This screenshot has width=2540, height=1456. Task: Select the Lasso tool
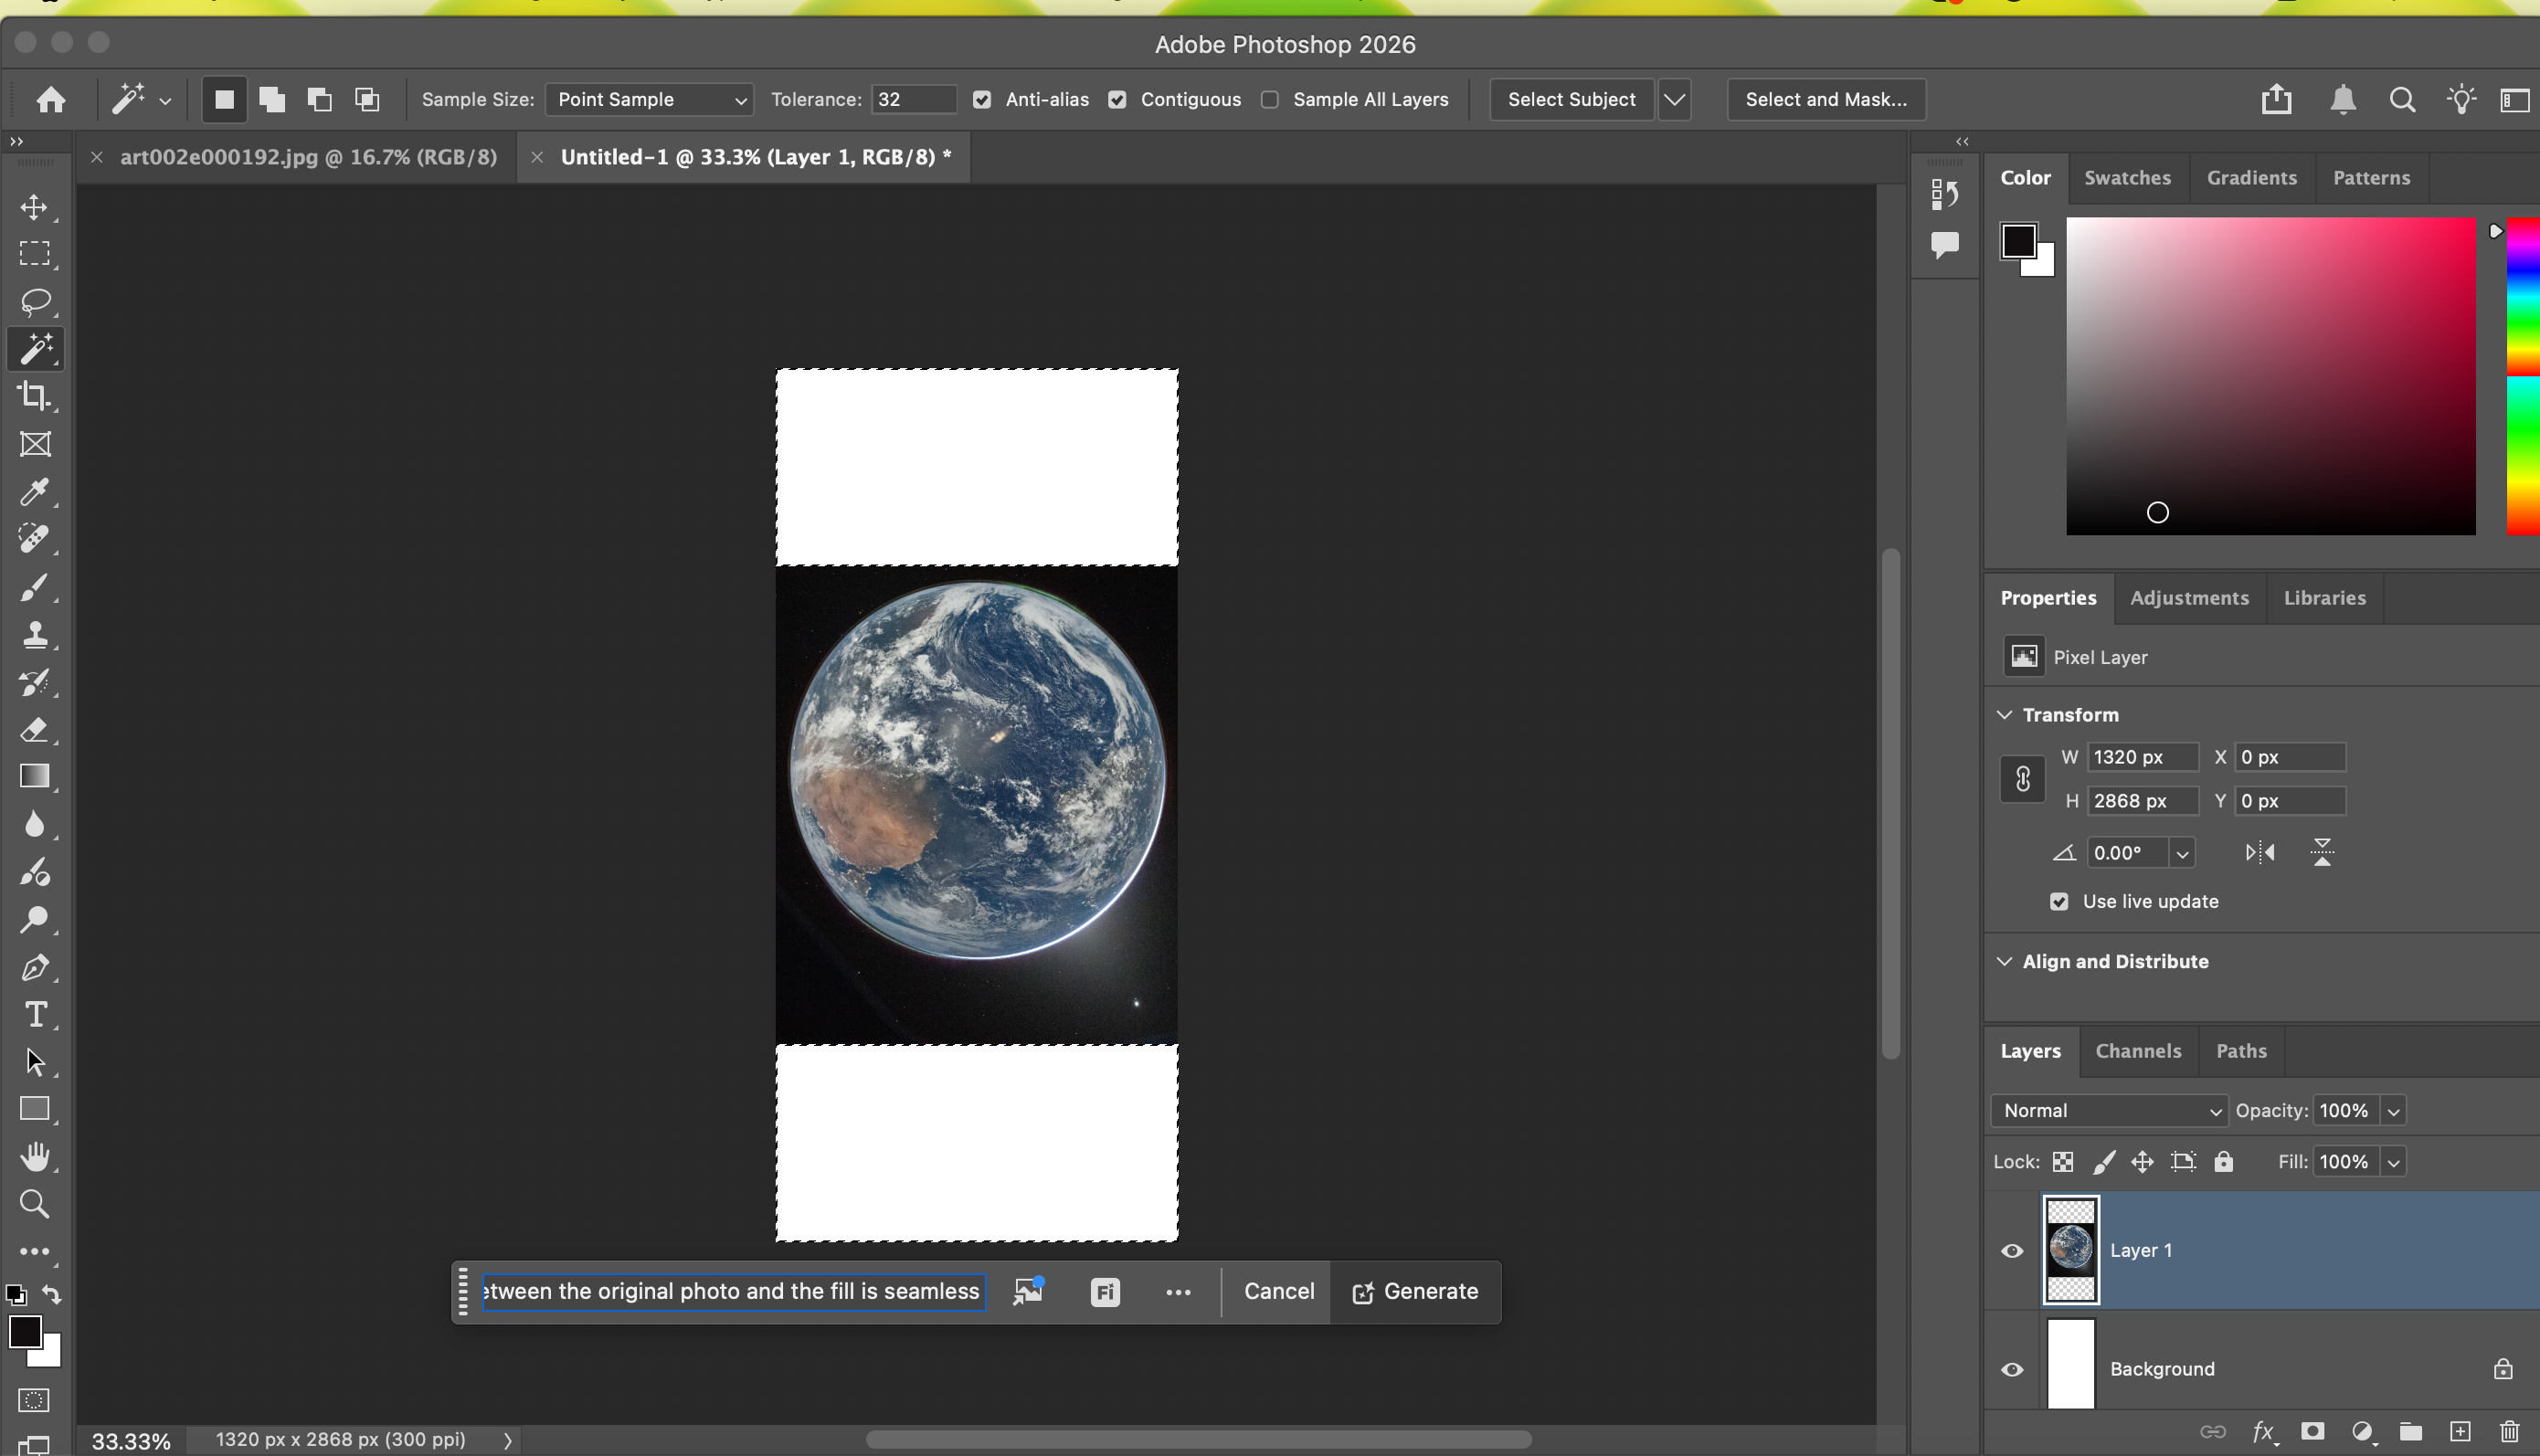(x=36, y=302)
